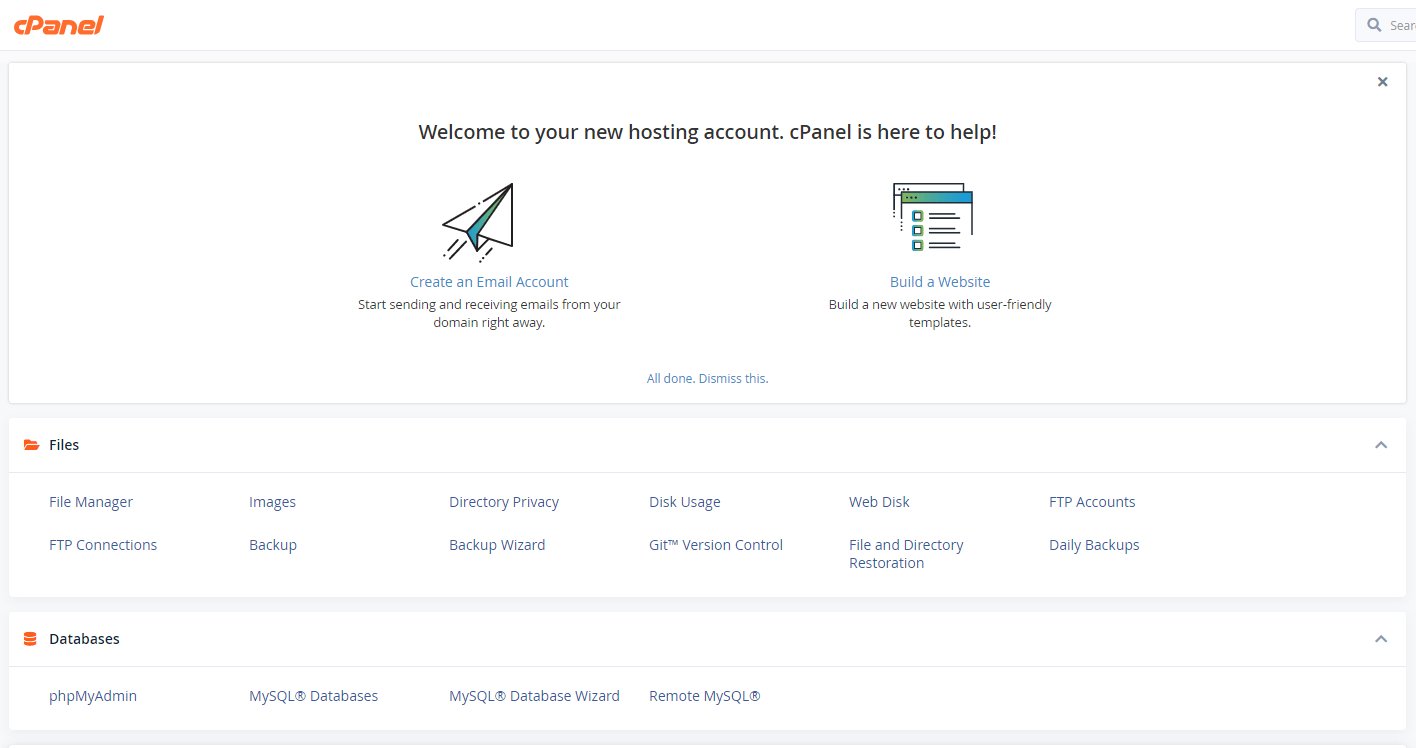Close the welcome panel with X
The image size is (1416, 748).
click(x=1382, y=82)
